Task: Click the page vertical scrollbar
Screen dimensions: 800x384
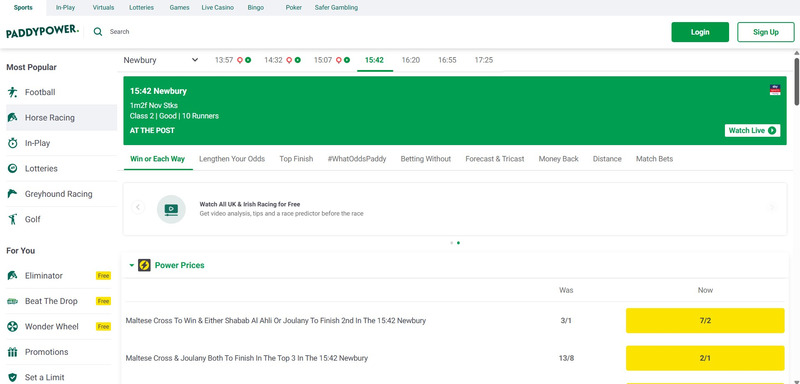Action: [x=796, y=82]
